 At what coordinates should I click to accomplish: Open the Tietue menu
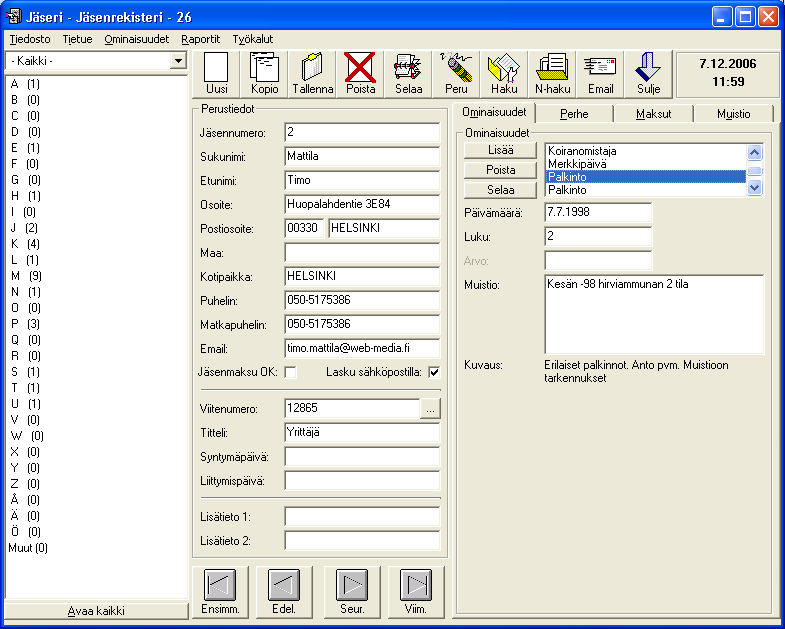(x=78, y=39)
